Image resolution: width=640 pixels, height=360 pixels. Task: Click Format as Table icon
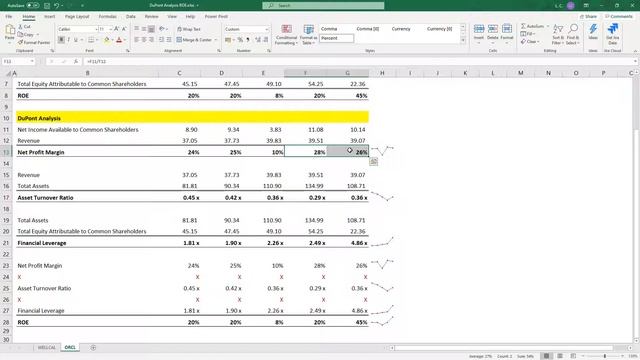[x=309, y=29]
